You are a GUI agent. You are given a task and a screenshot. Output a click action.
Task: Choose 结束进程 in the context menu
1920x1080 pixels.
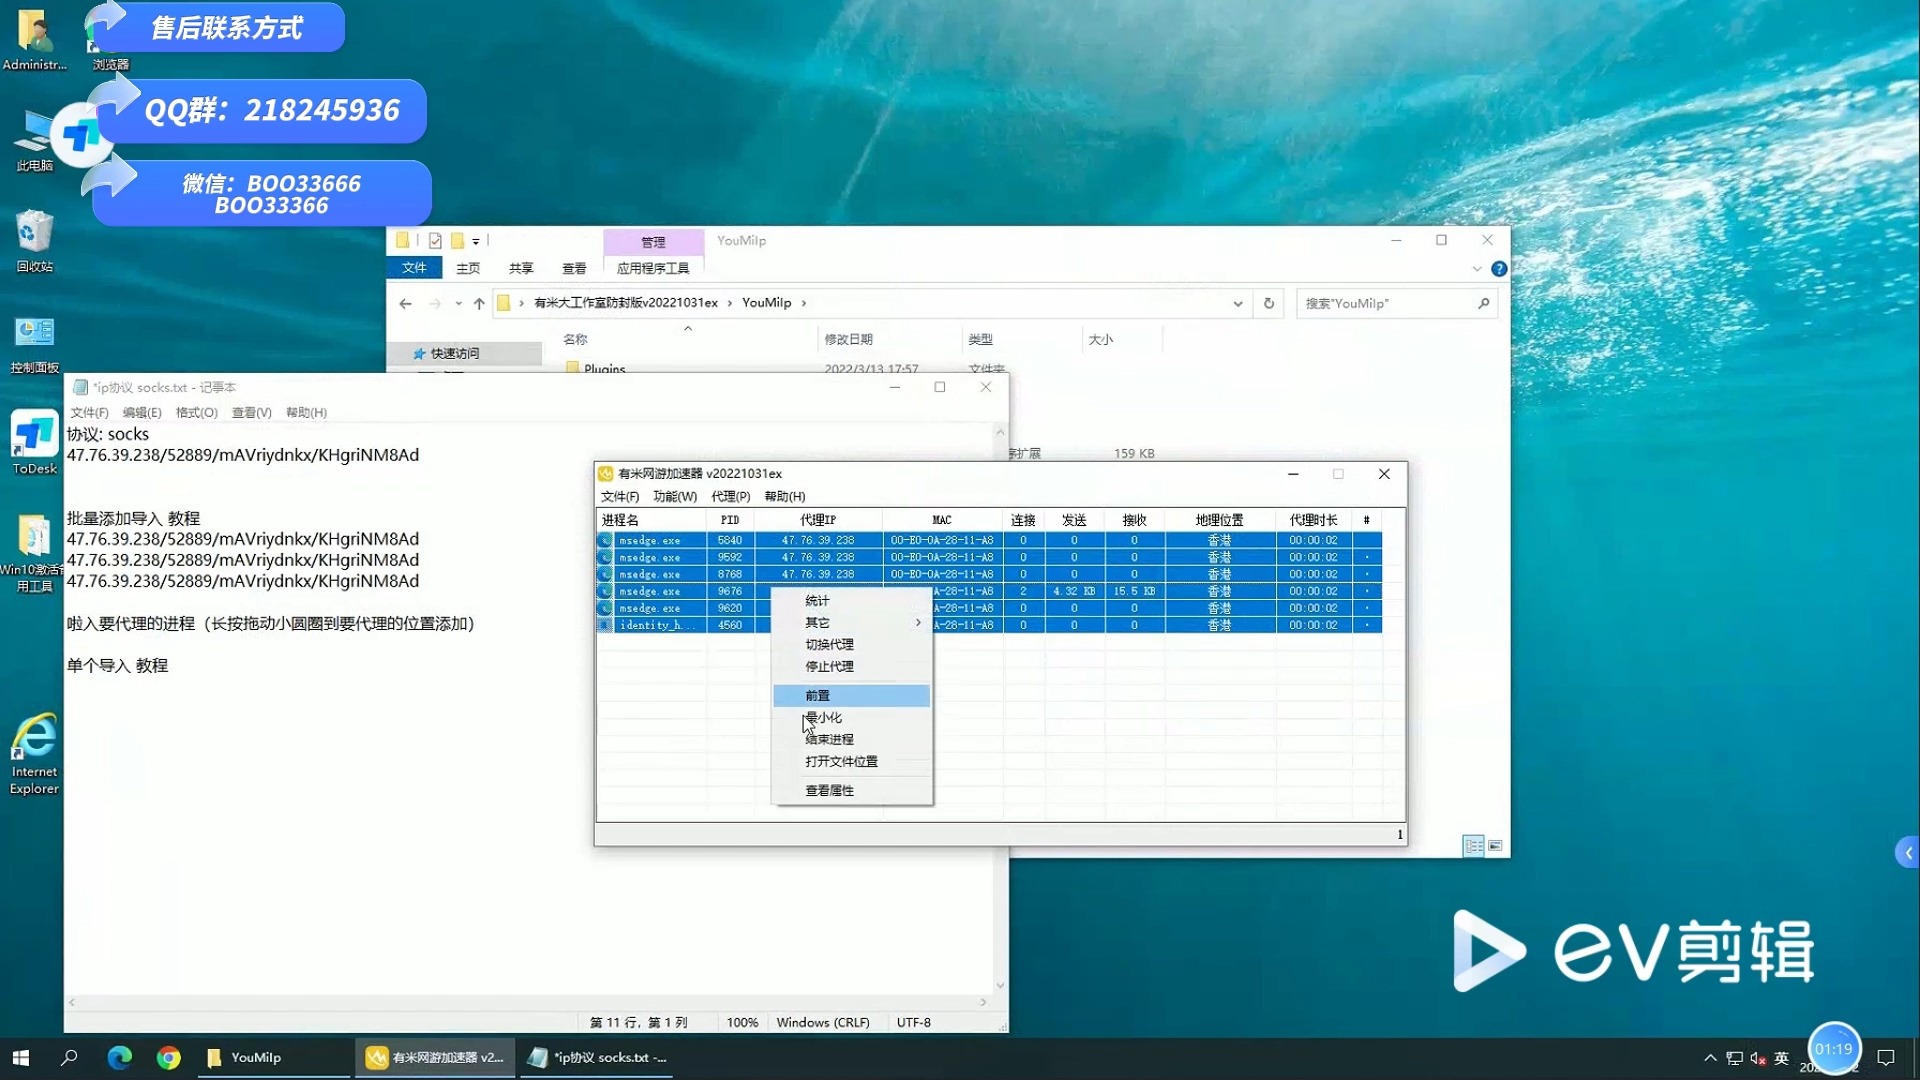point(852,740)
